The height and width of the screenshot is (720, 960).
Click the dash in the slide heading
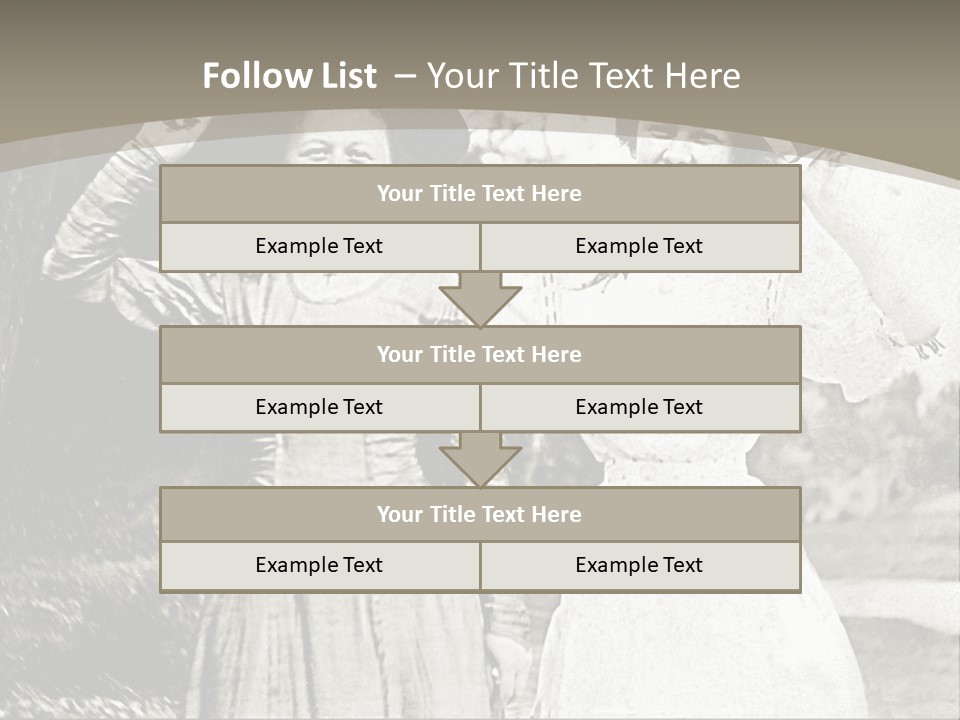point(404,76)
